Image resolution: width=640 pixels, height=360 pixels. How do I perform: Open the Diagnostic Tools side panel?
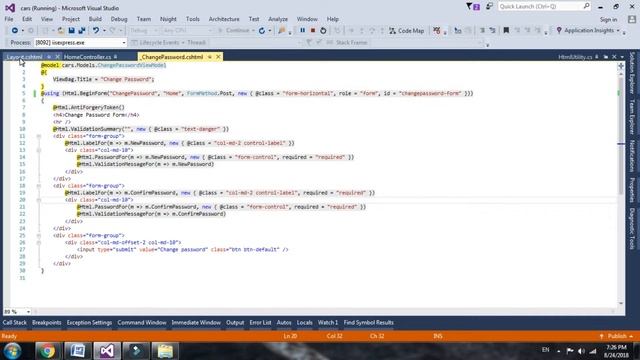coord(632,229)
